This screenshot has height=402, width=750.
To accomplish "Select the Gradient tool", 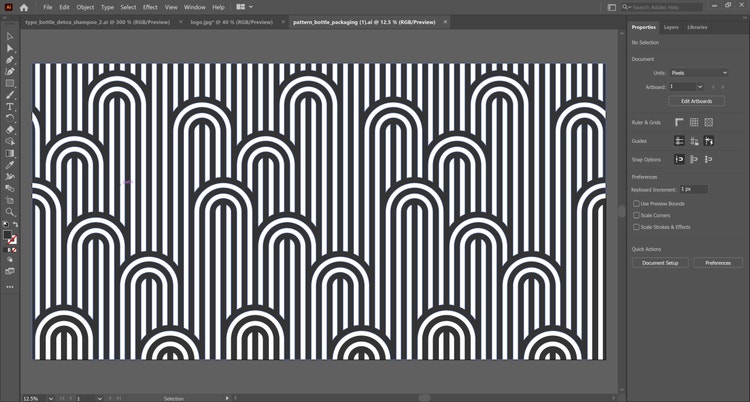I will (x=10, y=153).
